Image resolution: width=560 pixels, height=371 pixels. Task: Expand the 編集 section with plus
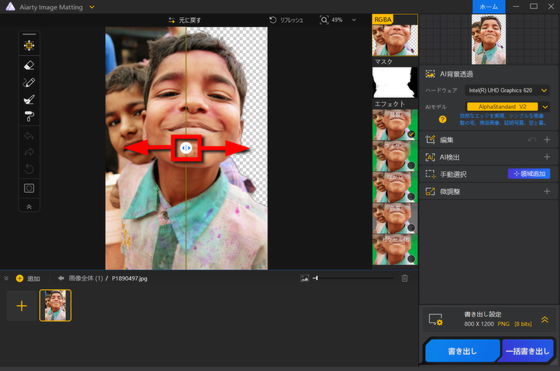[547, 140]
